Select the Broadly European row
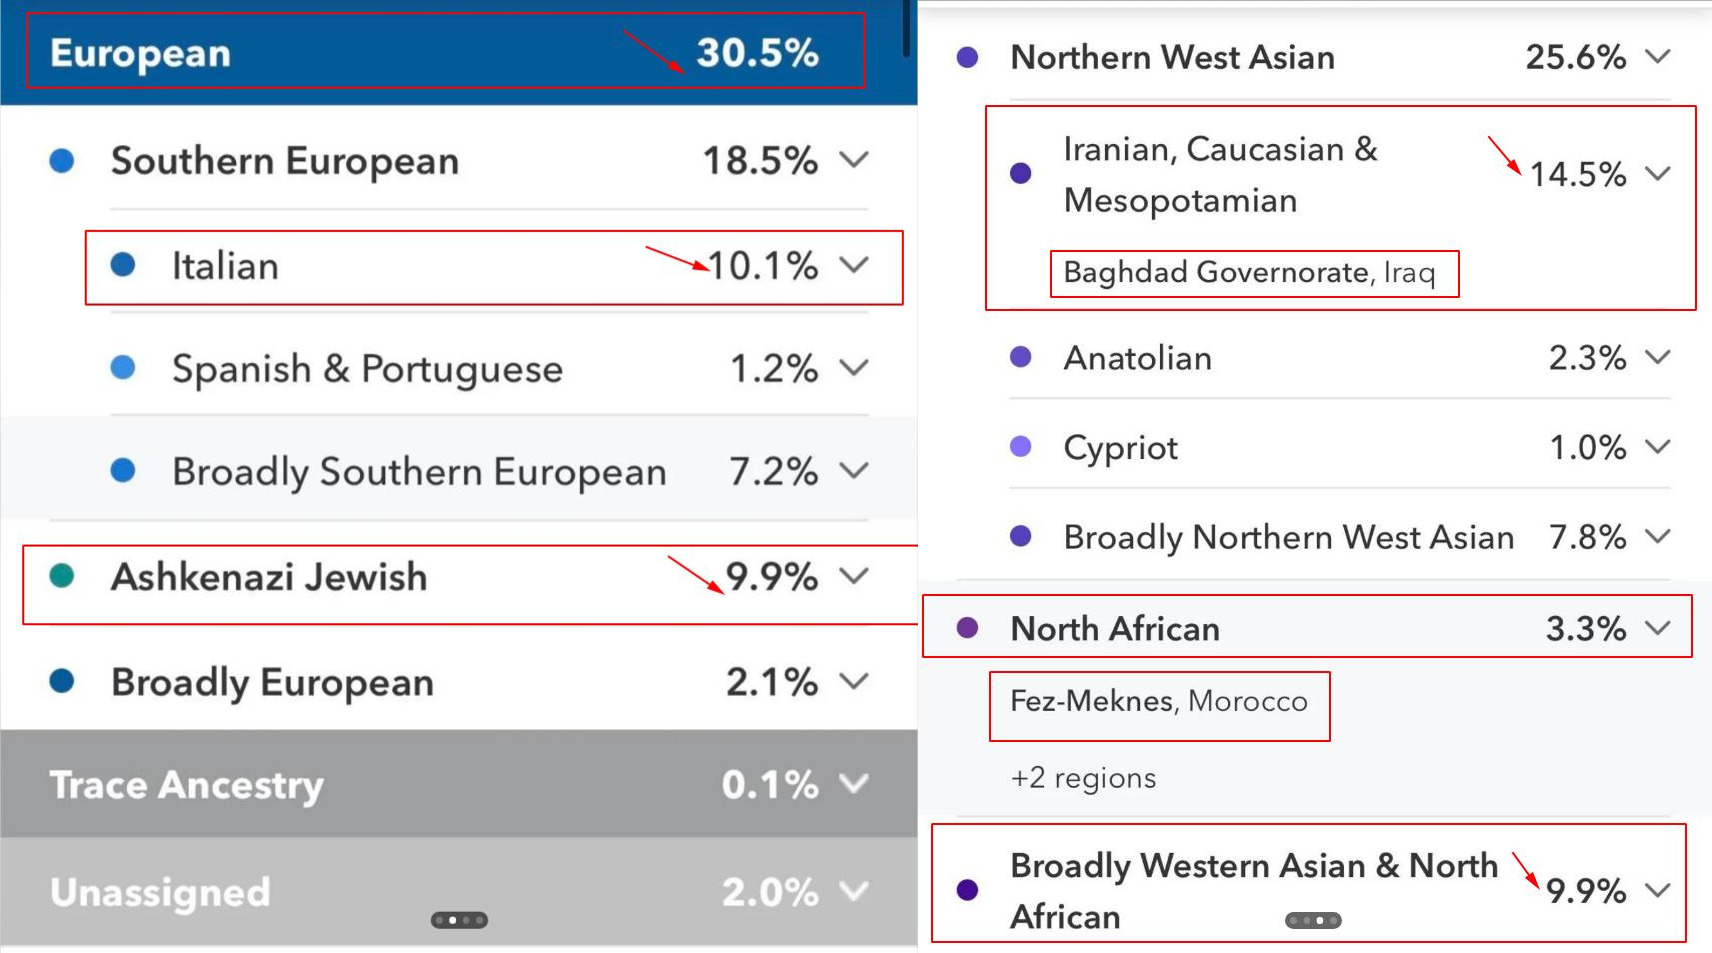Image resolution: width=1712 pixels, height=953 pixels. tap(272, 682)
